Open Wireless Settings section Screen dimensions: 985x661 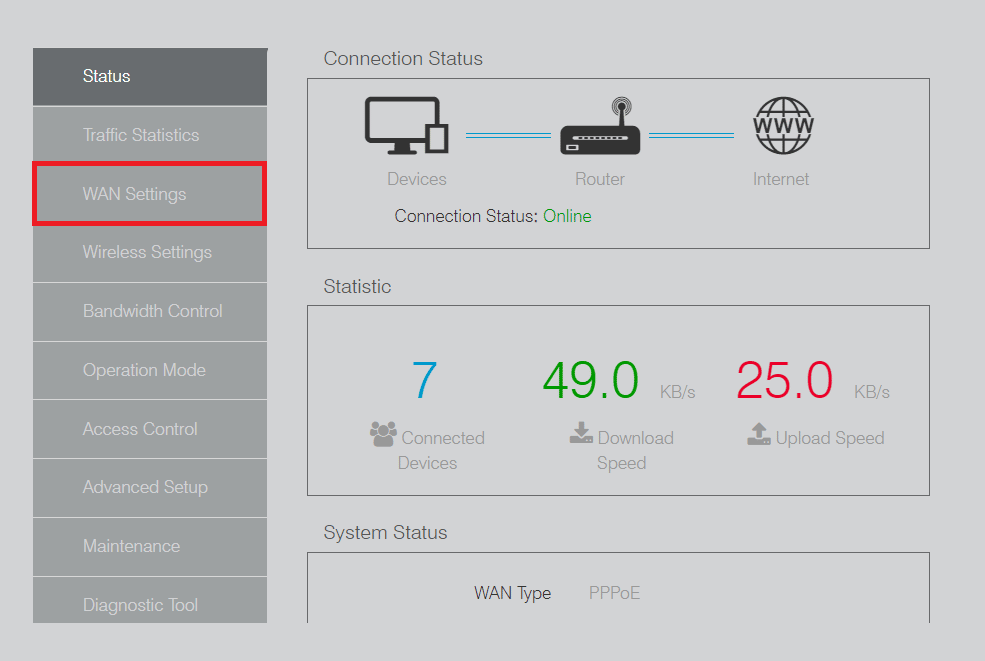[x=150, y=252]
